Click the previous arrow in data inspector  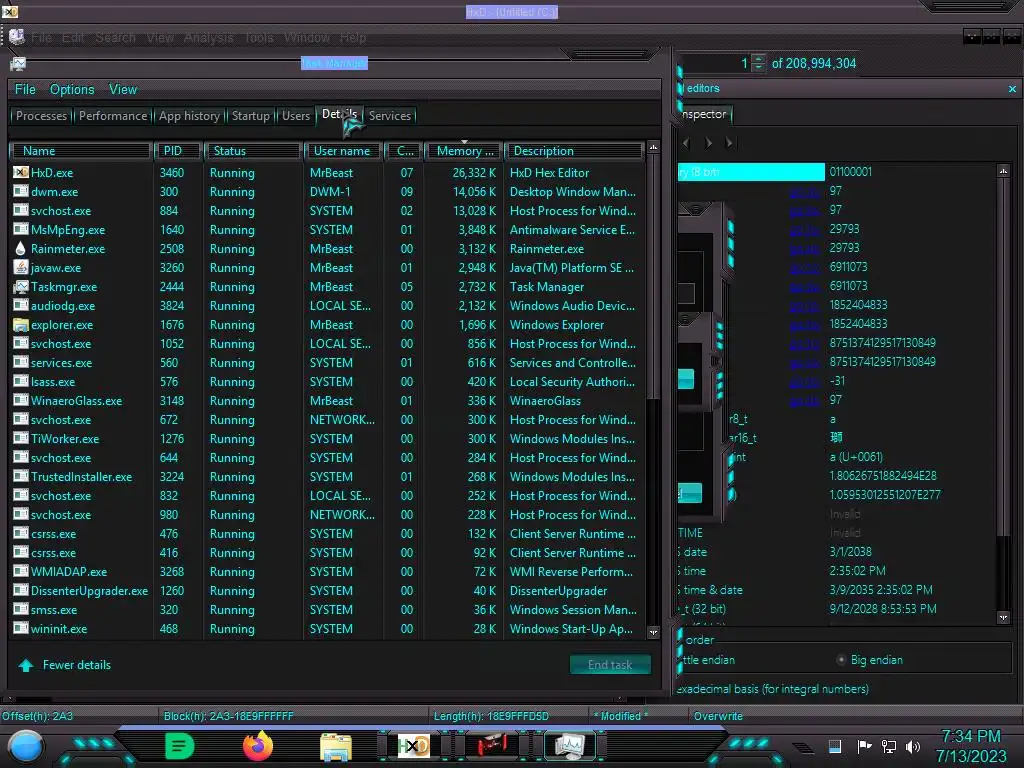point(686,142)
